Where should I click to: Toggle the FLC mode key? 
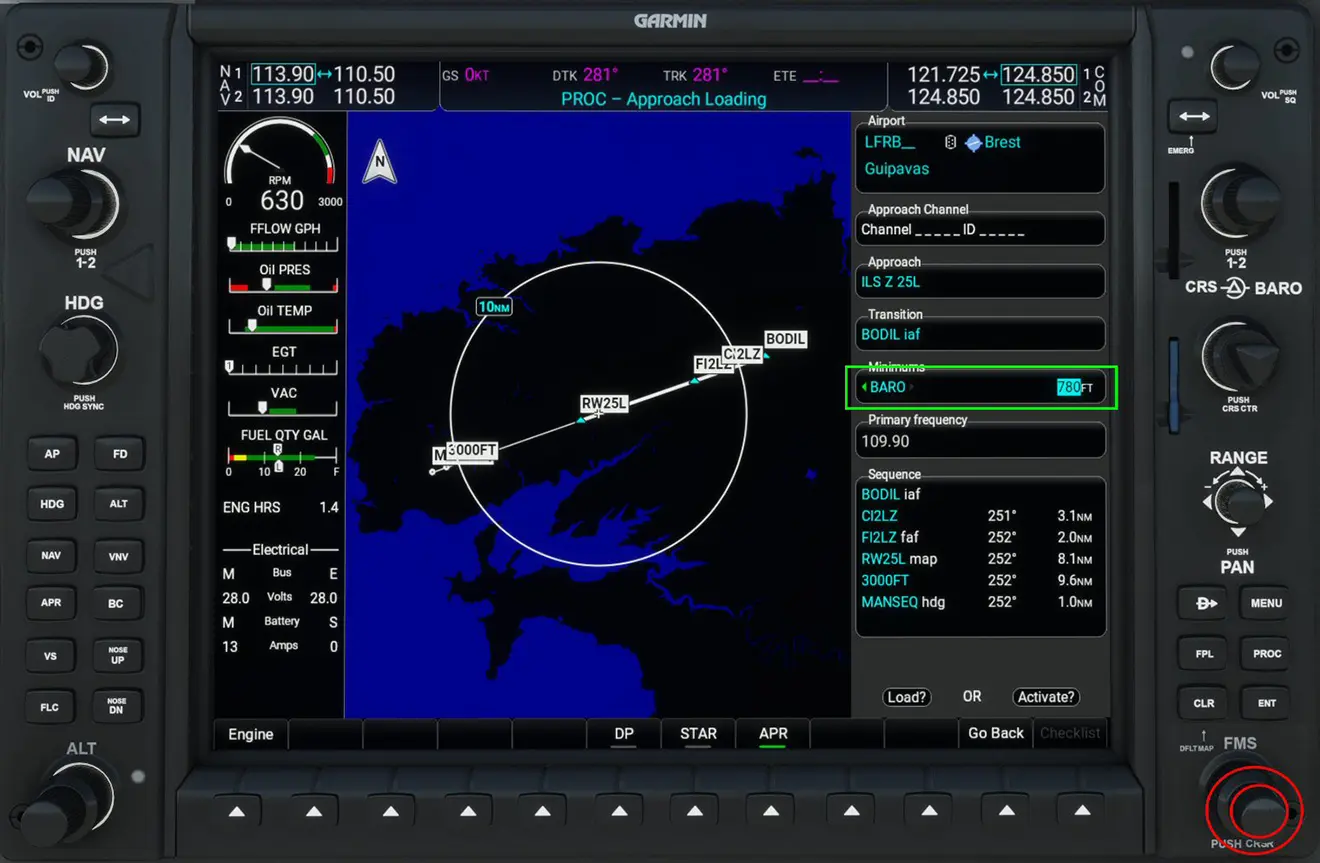point(50,707)
